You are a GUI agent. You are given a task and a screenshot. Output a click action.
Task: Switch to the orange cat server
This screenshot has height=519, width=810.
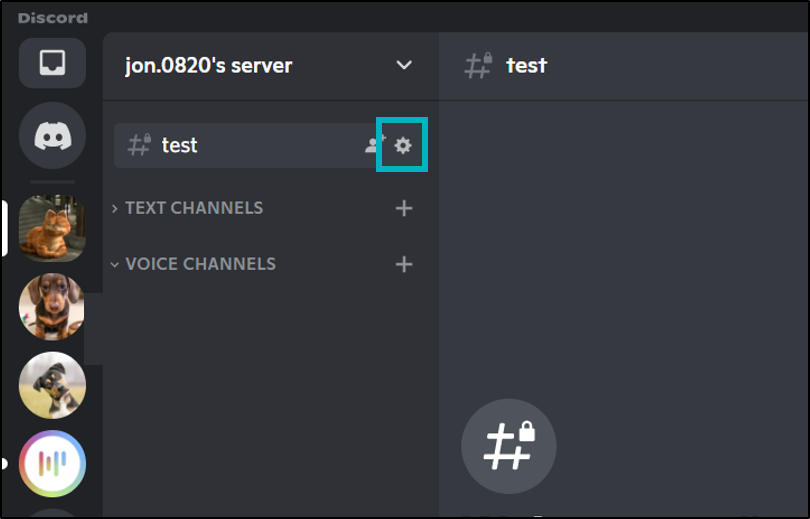click(52, 228)
